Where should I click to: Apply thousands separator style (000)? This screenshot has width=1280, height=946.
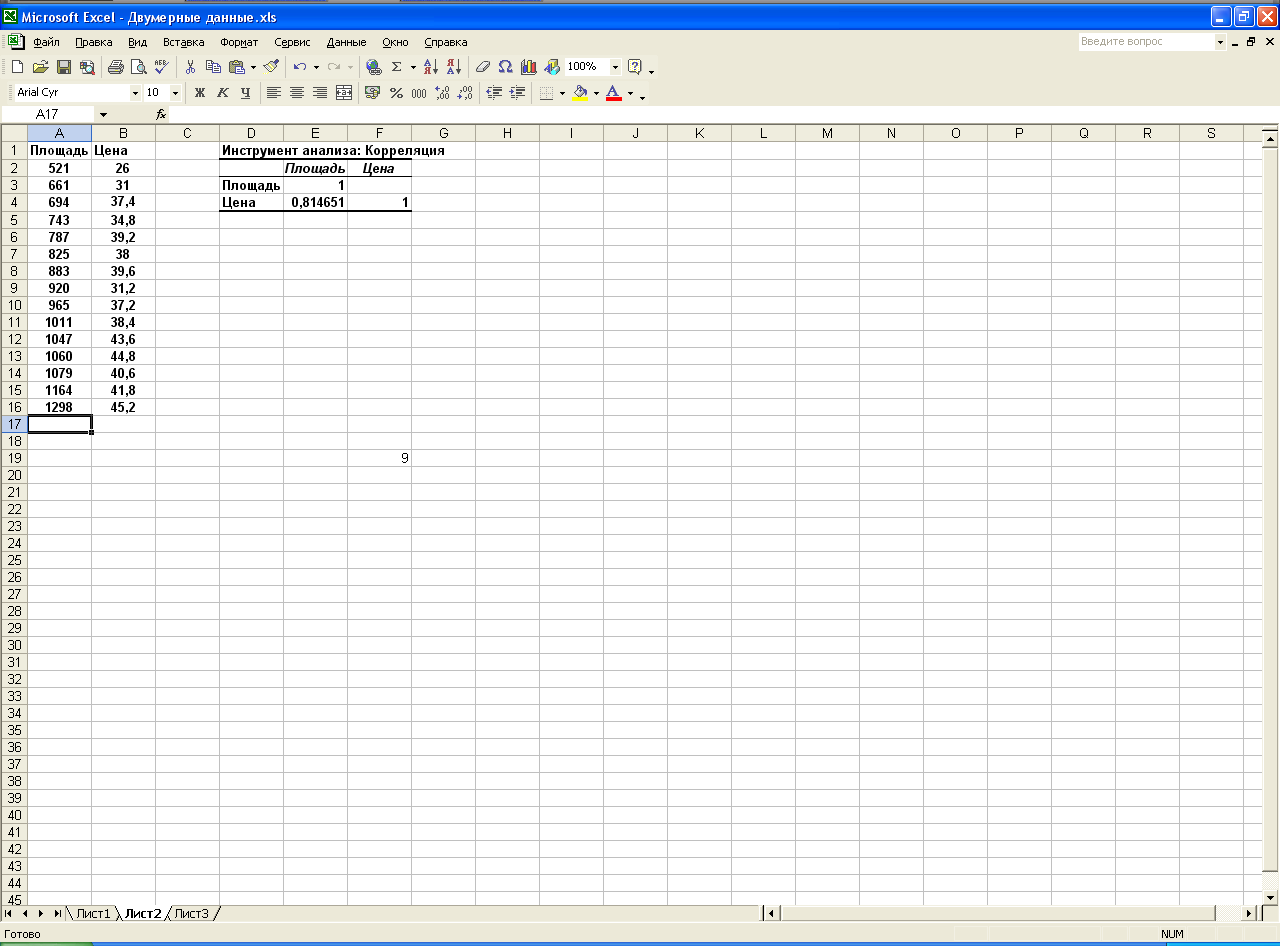point(419,93)
